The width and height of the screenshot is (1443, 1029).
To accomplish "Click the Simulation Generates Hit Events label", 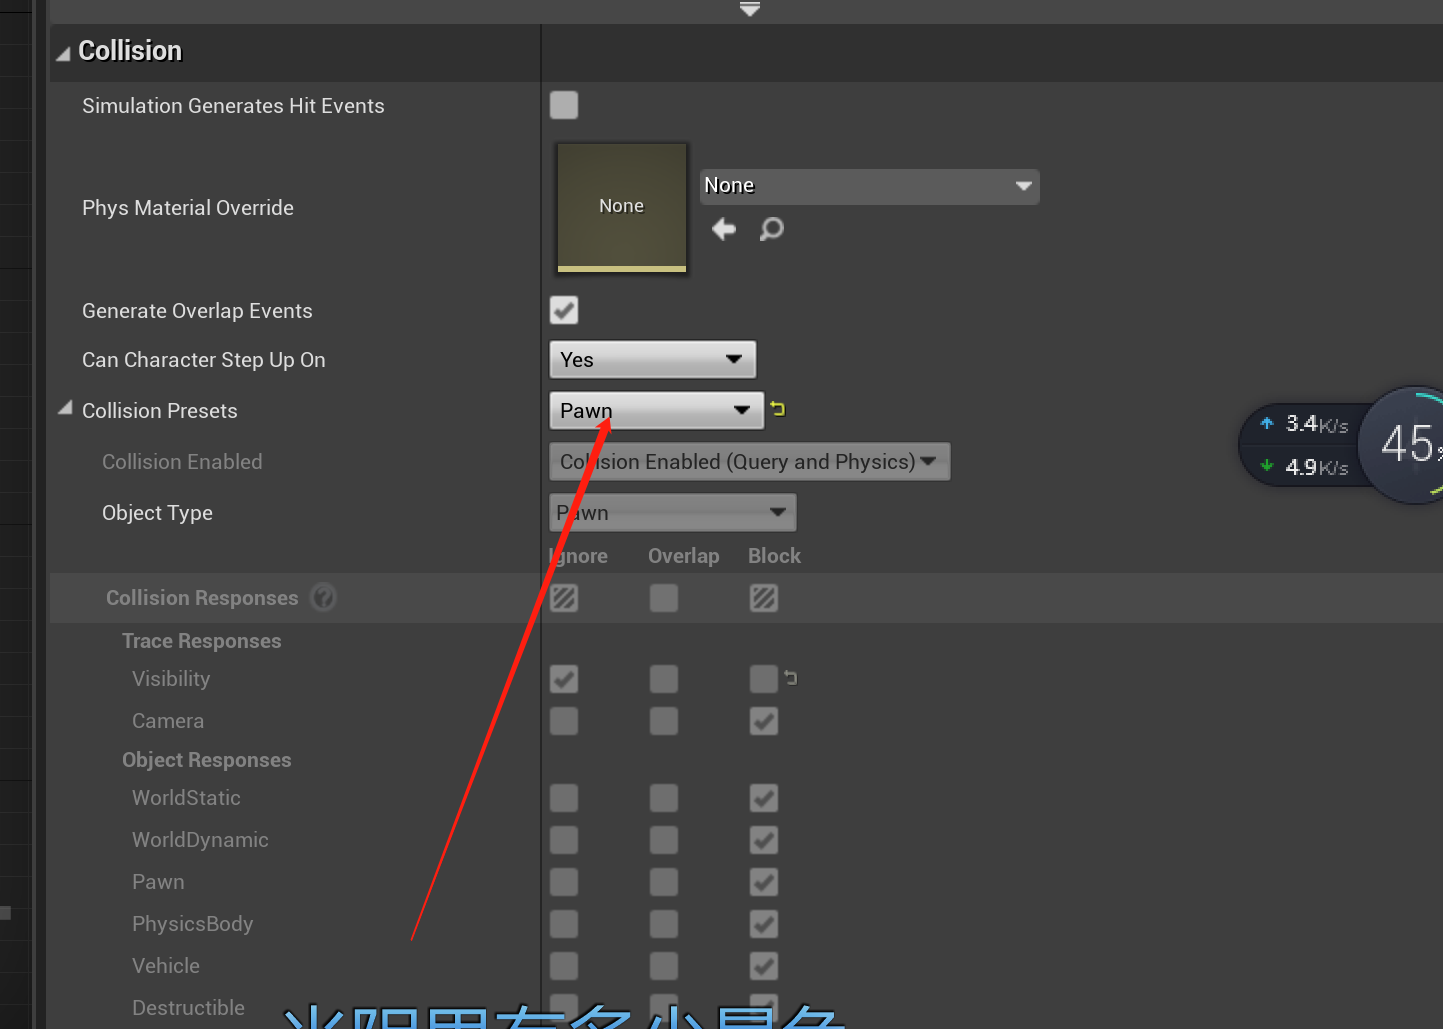I will tap(233, 106).
